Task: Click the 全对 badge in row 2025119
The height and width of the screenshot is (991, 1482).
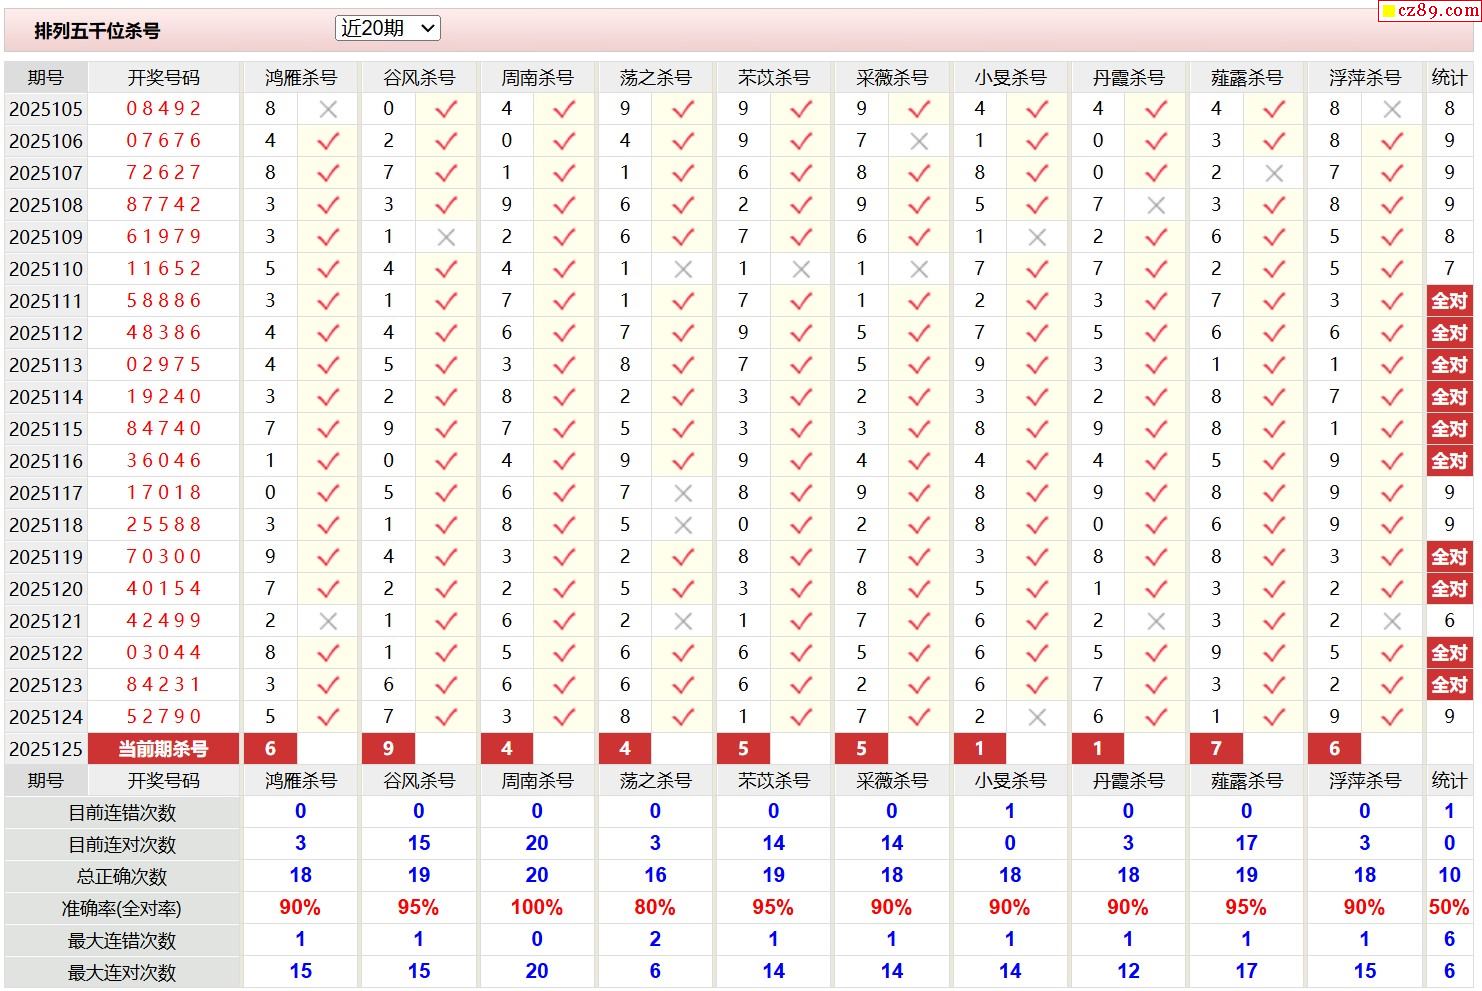Action: 1449,557
